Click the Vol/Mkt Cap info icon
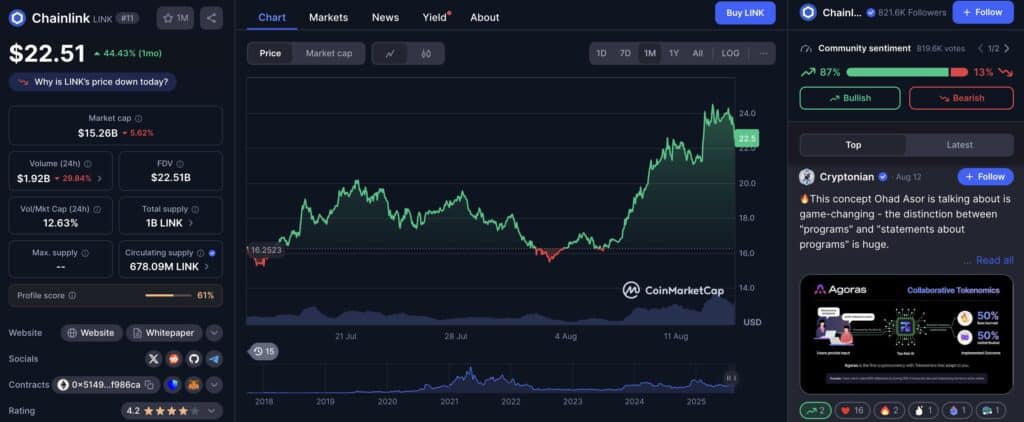Image resolution: width=1024 pixels, height=422 pixels. click(97, 209)
